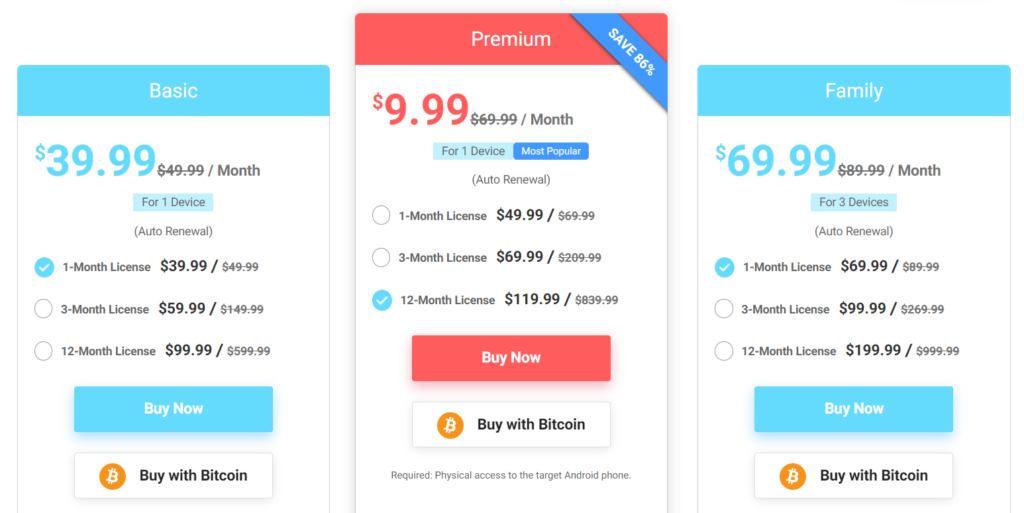Click the Bitcoin icon in Premium plan

[x=450, y=425]
